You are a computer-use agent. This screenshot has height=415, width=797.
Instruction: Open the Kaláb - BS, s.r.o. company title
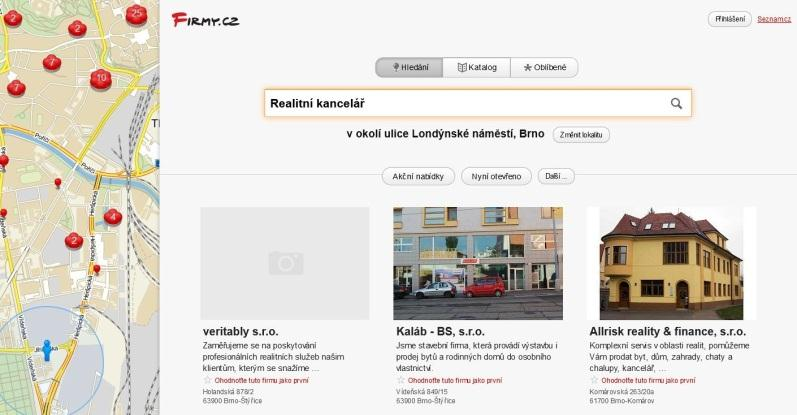pos(440,332)
